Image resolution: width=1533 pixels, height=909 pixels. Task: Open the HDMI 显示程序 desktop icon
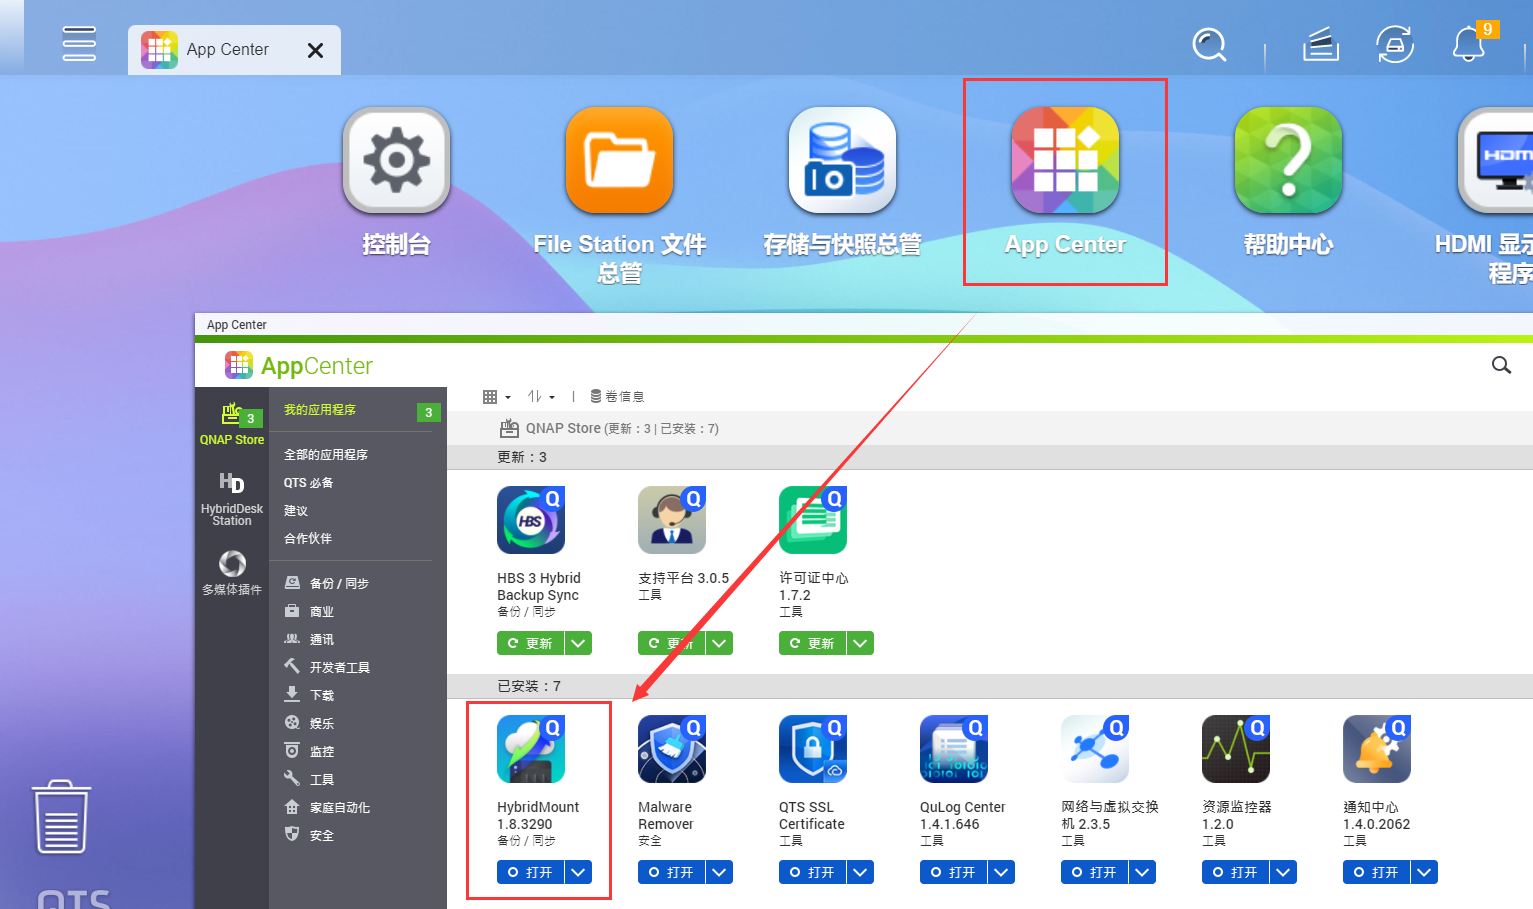[x=1496, y=160]
